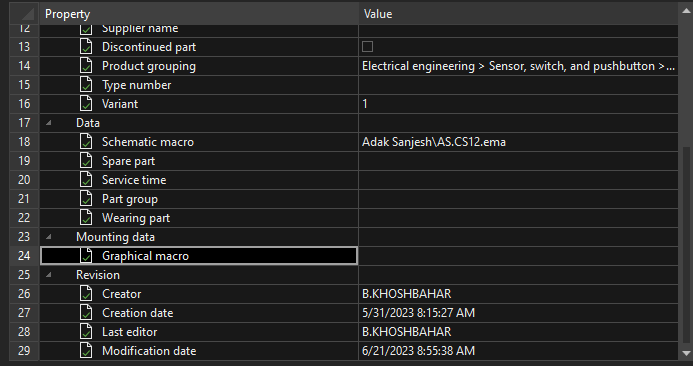Click the scrollbar down arrow
Screen dimensions: 693x366
pos(686,354)
